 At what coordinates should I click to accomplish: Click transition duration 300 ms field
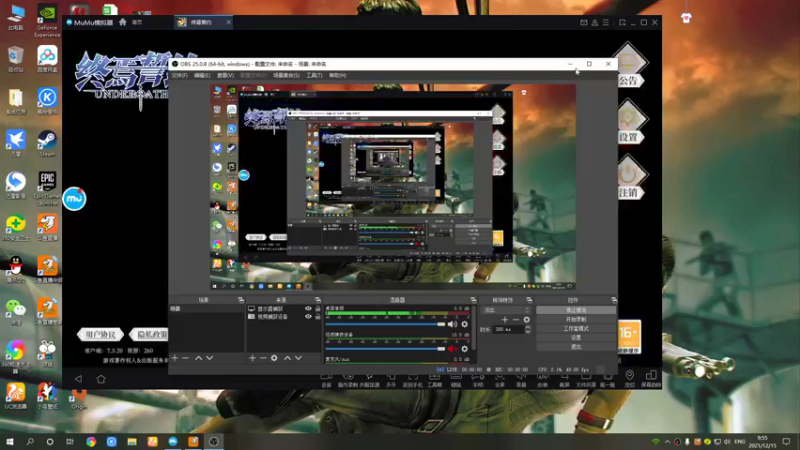[509, 330]
